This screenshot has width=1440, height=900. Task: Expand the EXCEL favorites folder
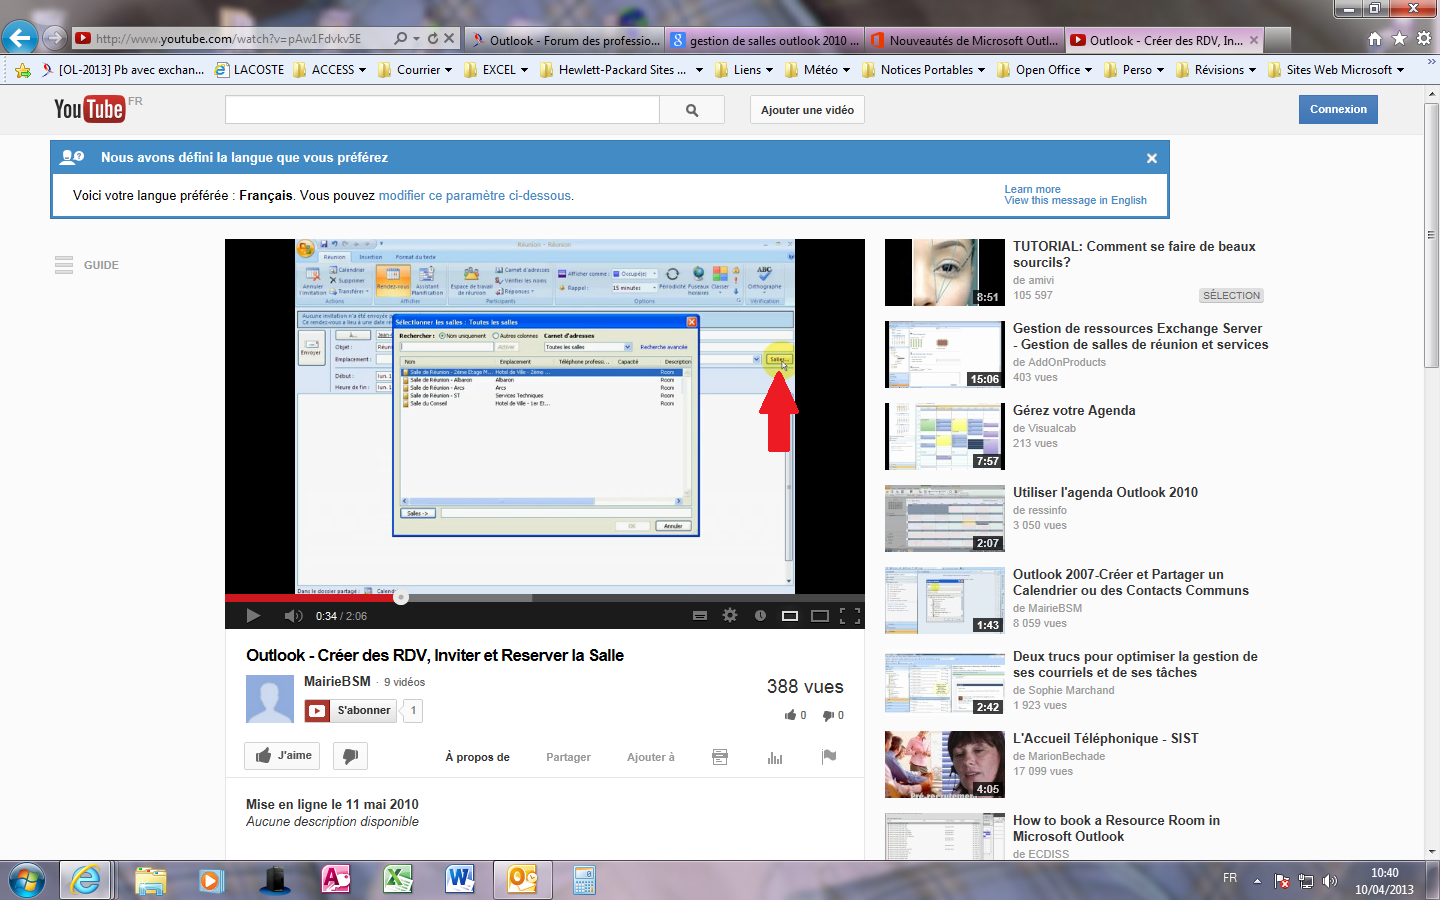tap(495, 70)
